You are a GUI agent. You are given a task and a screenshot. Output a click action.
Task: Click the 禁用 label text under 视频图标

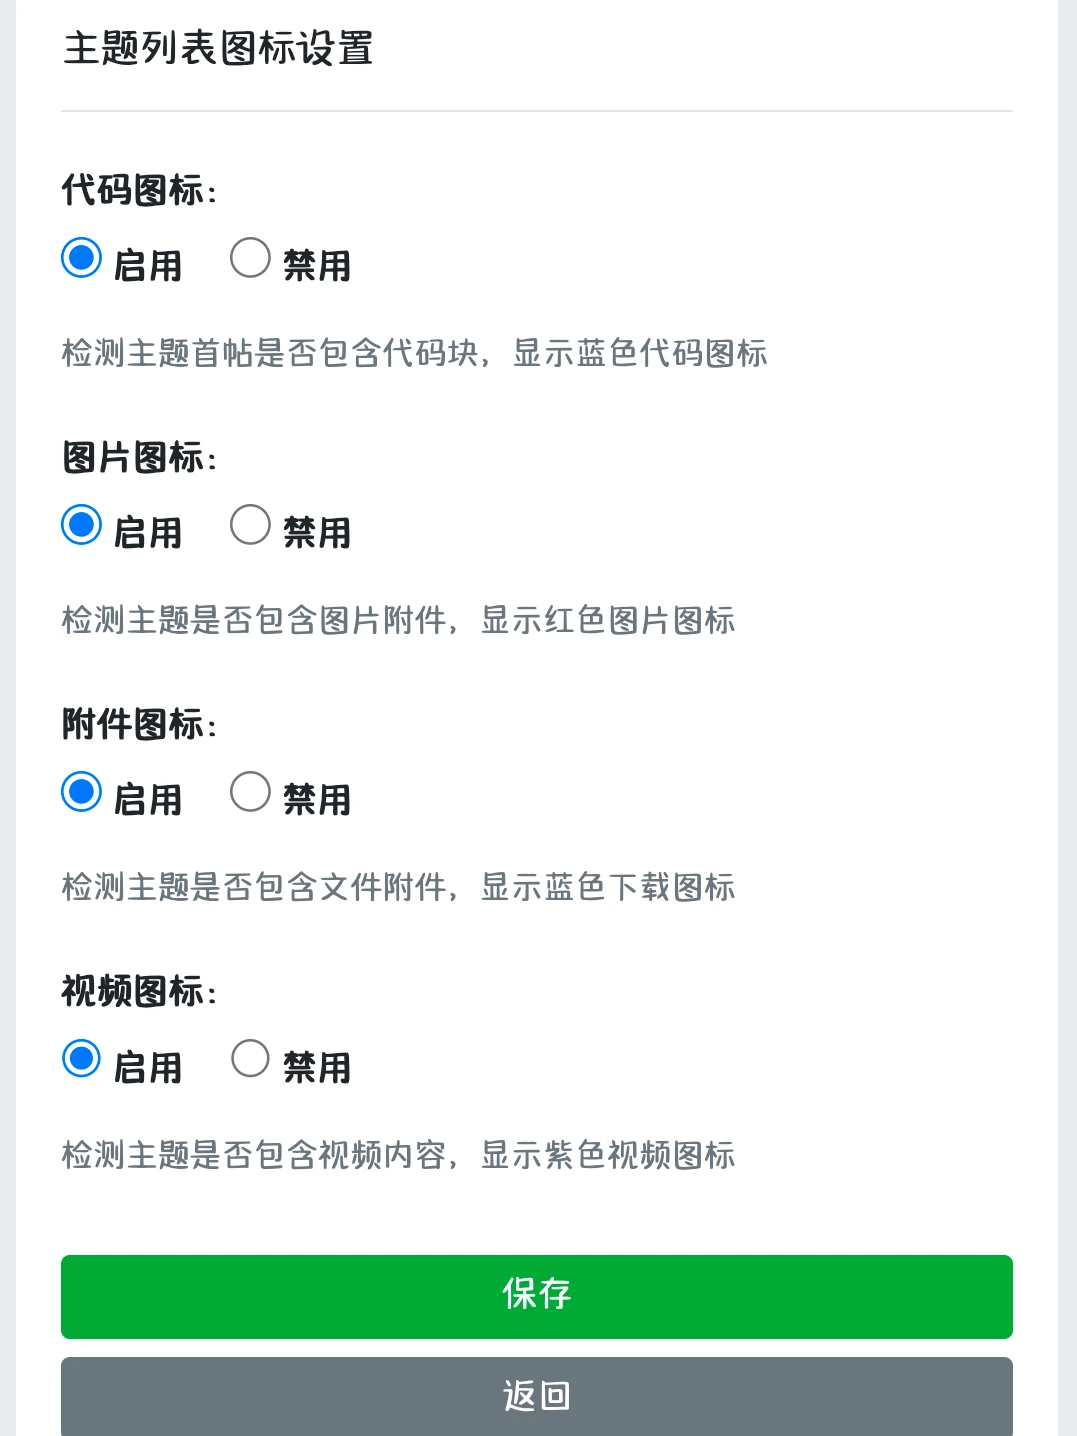point(317,1067)
